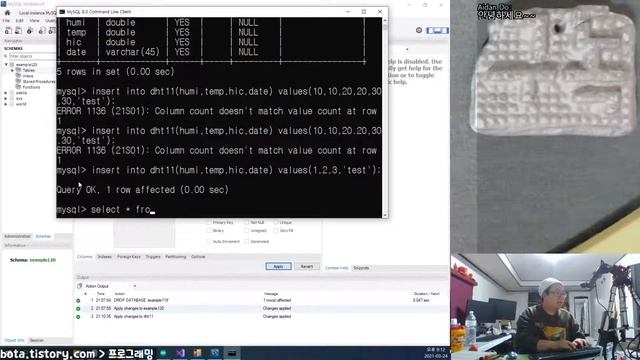
Task: Expand the world schema arrow
Action: [6, 104]
